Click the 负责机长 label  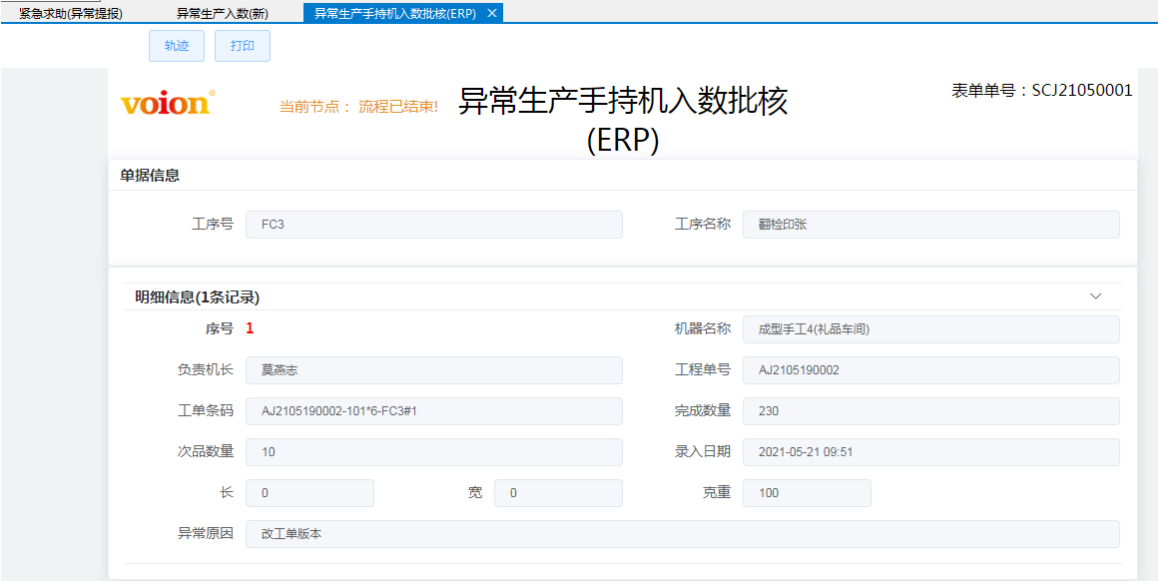click(x=205, y=371)
